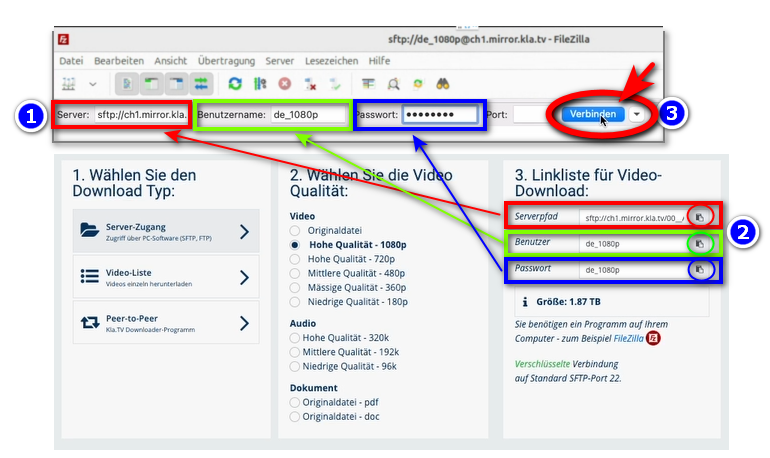Open the Ansicht menu
This screenshot has height=458, width=770.
click(170, 61)
